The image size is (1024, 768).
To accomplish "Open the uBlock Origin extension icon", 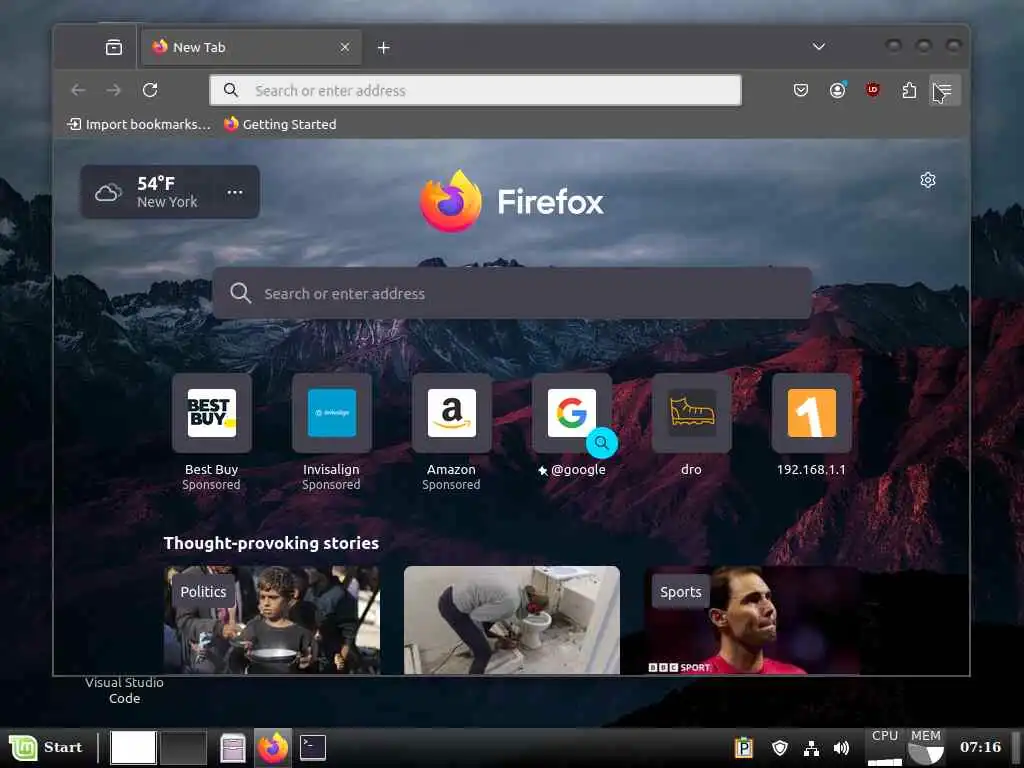I will (x=873, y=90).
